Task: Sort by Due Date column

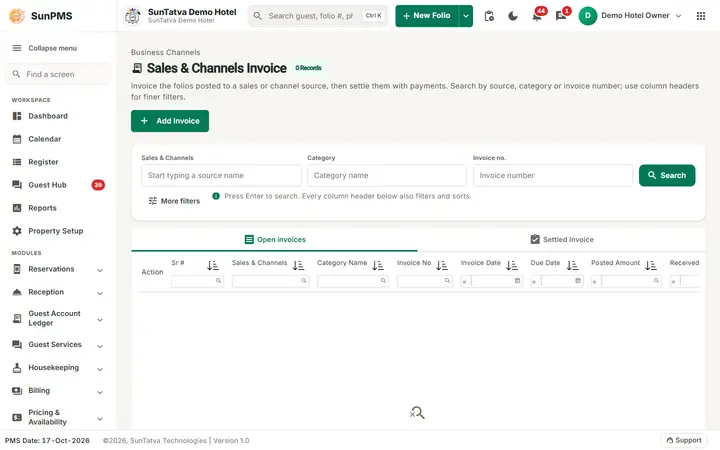Action: tap(572, 265)
